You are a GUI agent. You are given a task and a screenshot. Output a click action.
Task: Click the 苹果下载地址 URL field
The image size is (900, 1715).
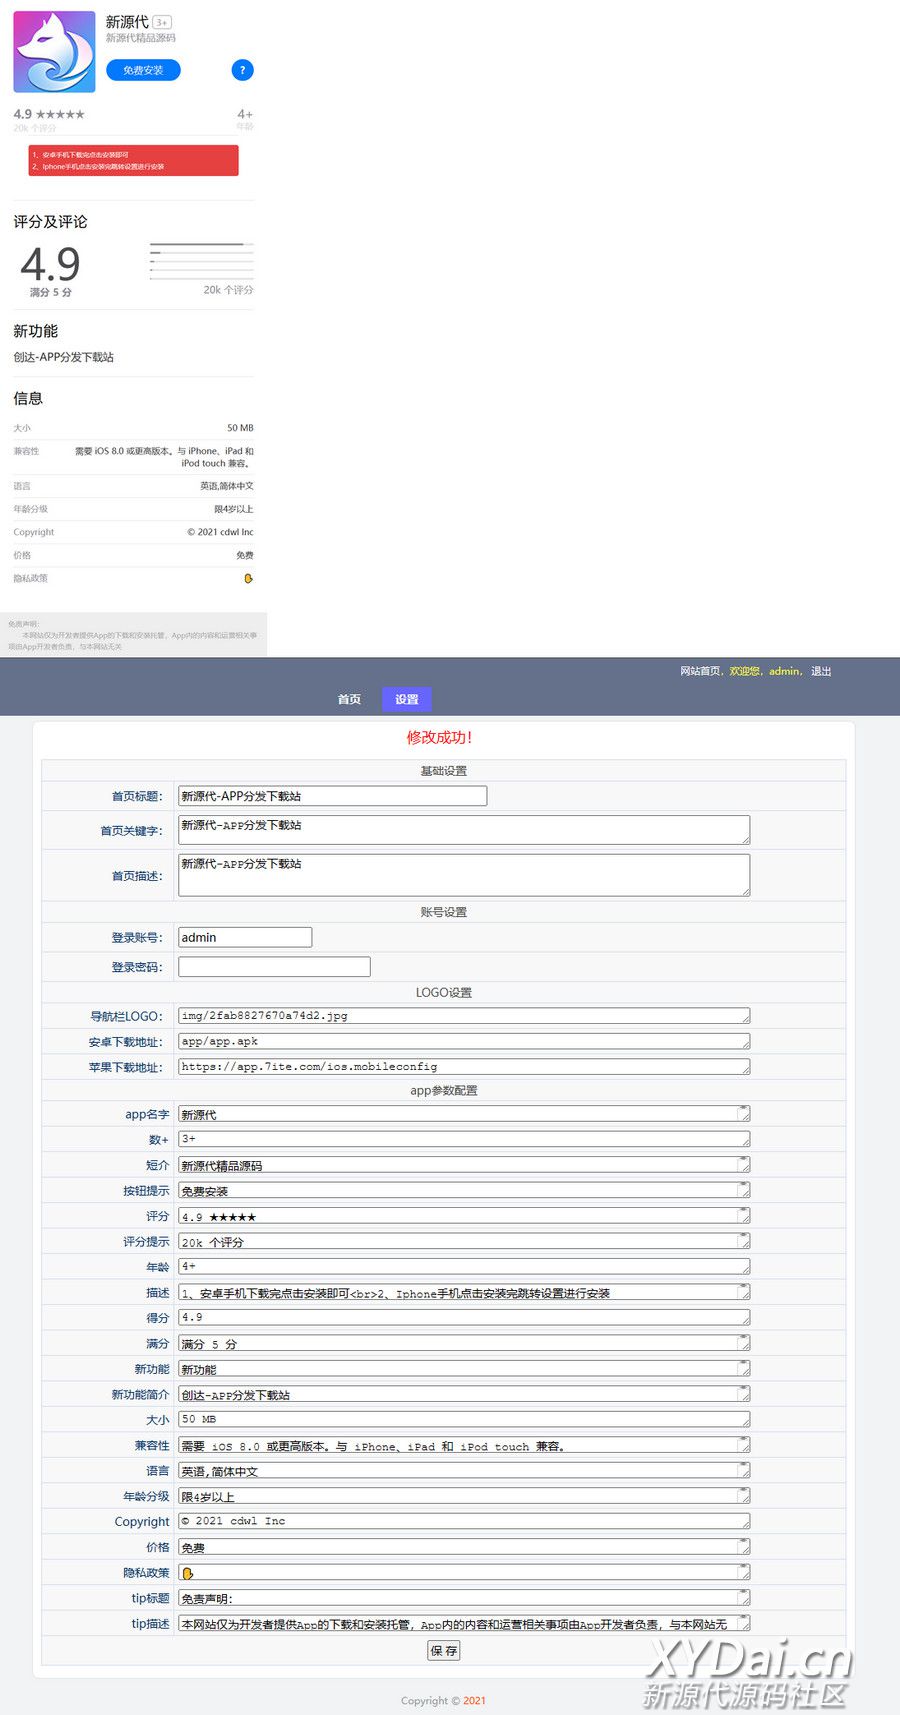463,1067
